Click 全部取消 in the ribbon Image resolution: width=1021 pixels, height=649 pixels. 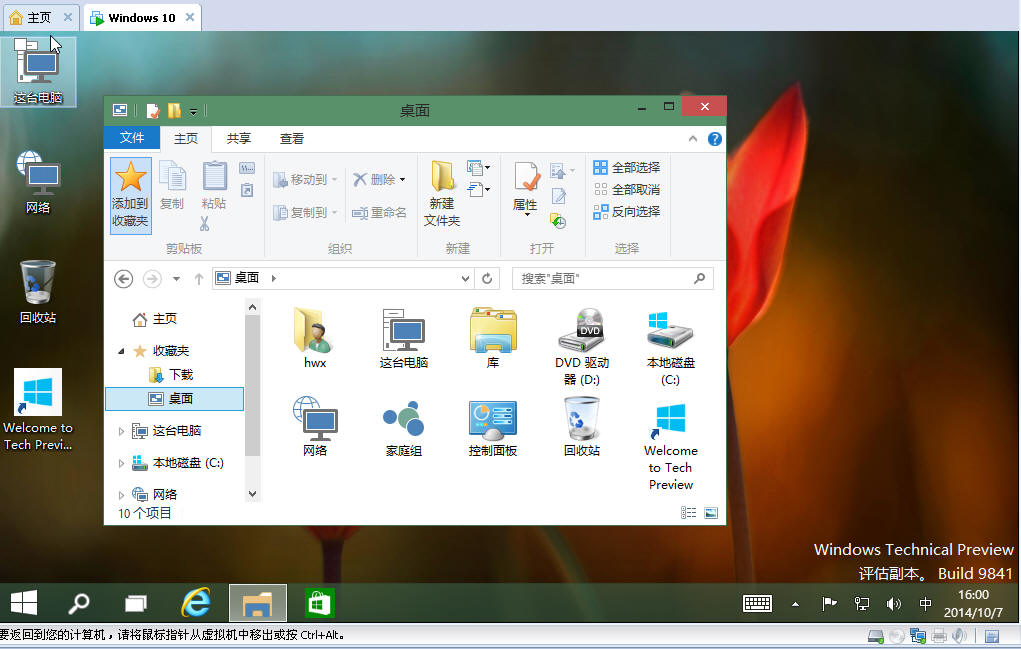[626, 190]
